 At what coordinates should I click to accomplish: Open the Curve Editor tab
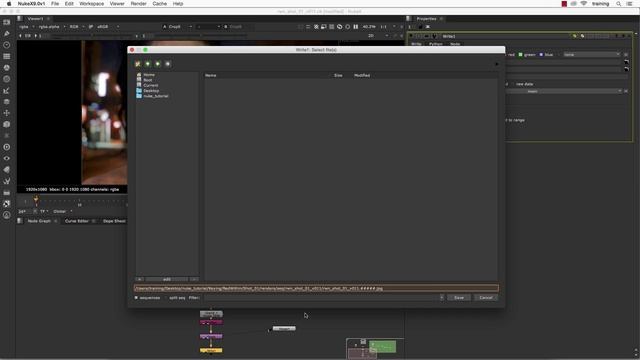coord(77,221)
